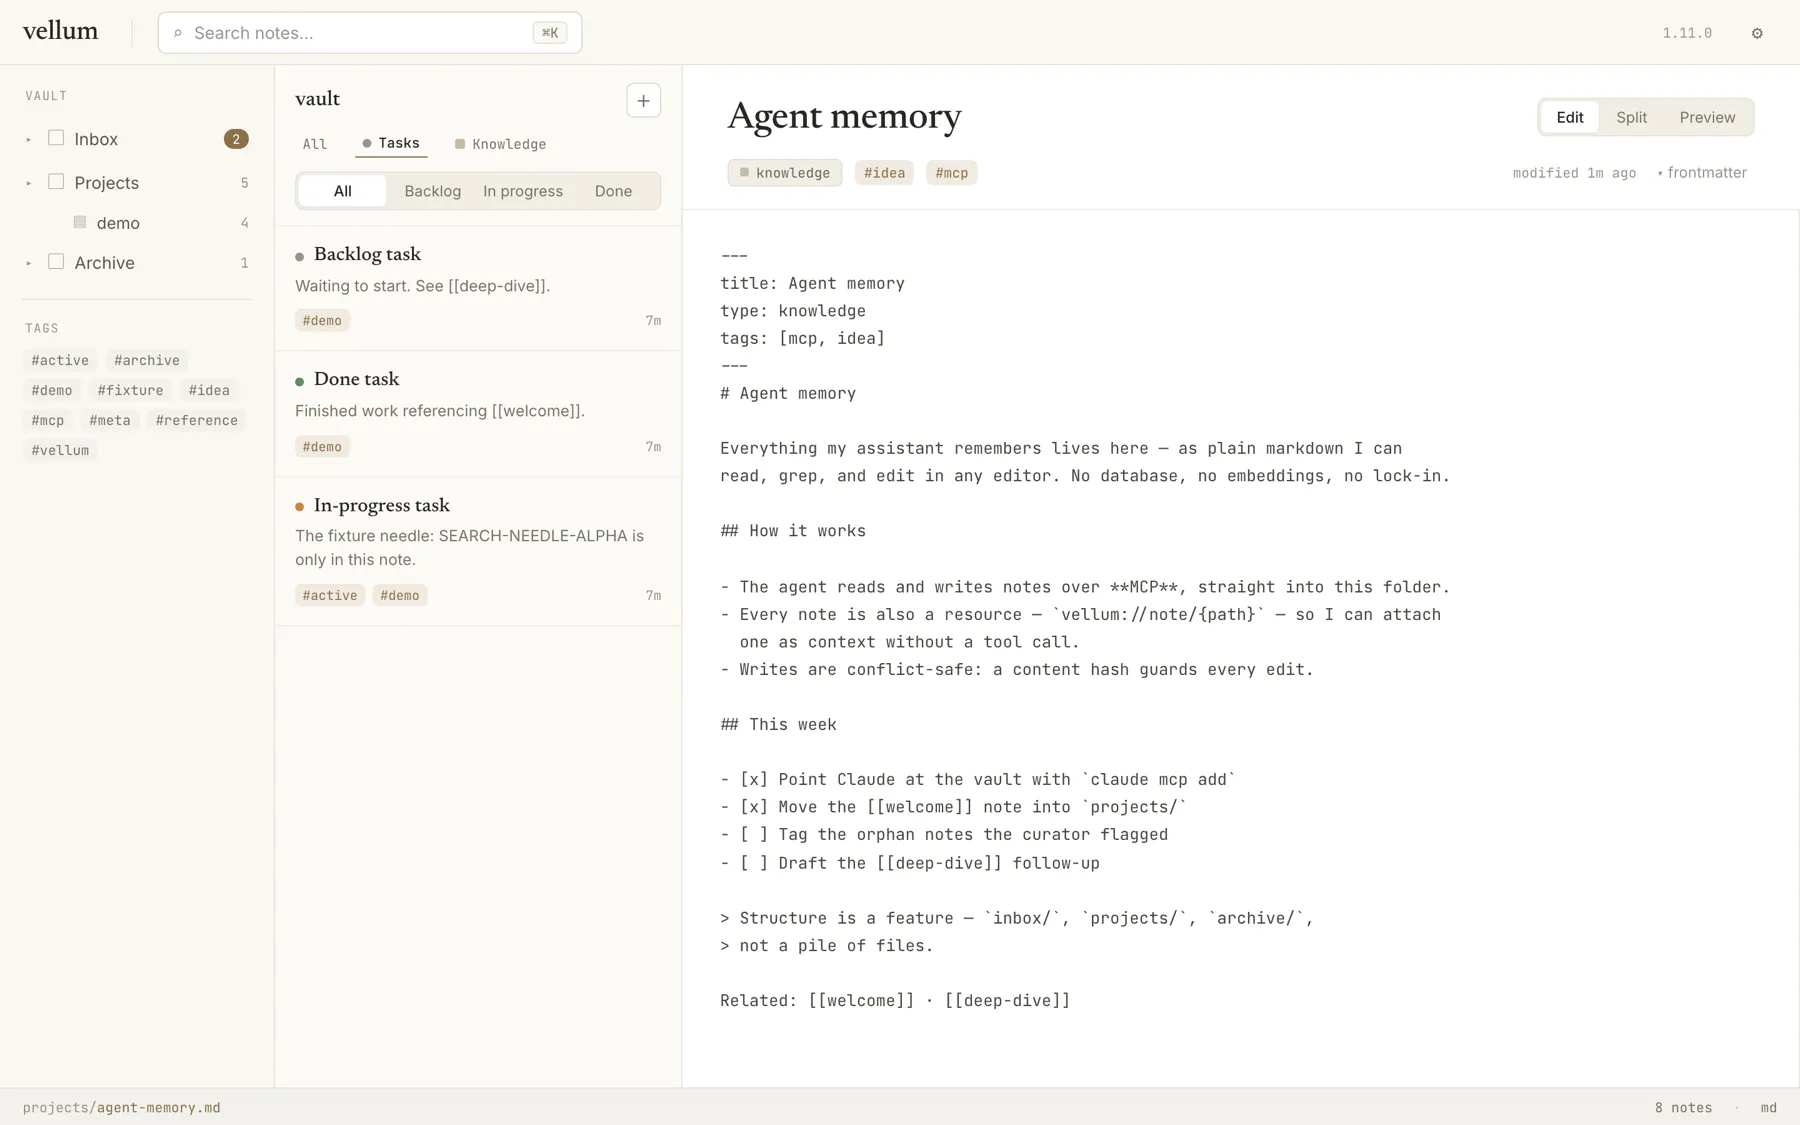Expand the Projects folder arrow

click(x=29, y=183)
